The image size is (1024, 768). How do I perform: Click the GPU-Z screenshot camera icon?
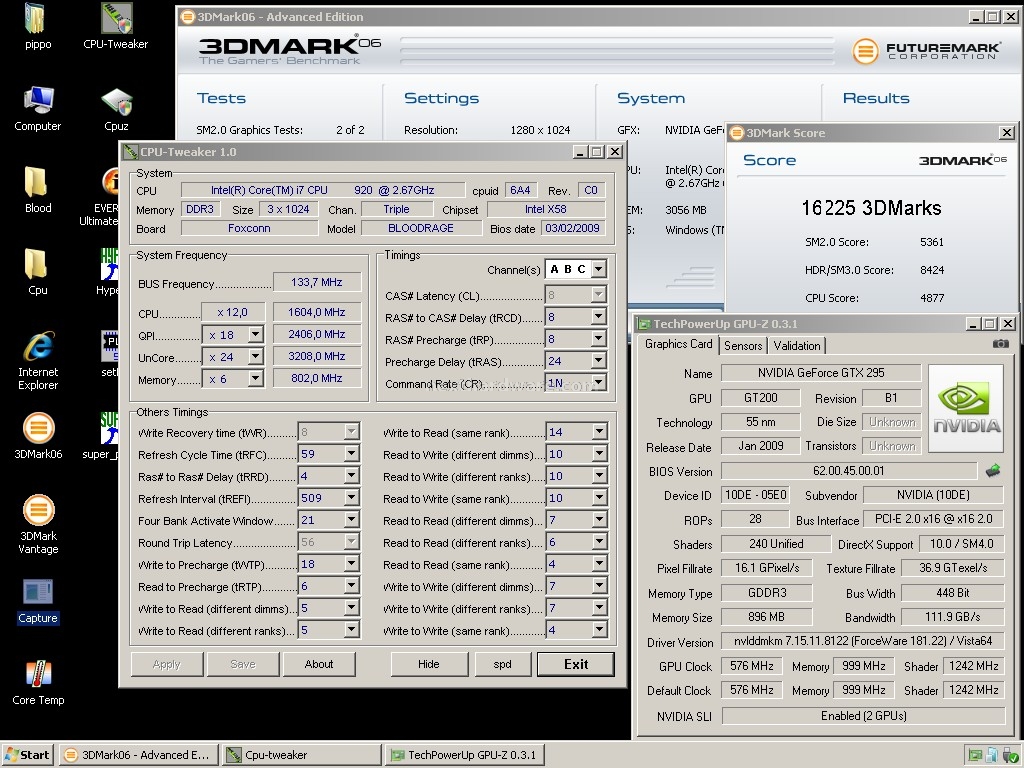click(1000, 344)
